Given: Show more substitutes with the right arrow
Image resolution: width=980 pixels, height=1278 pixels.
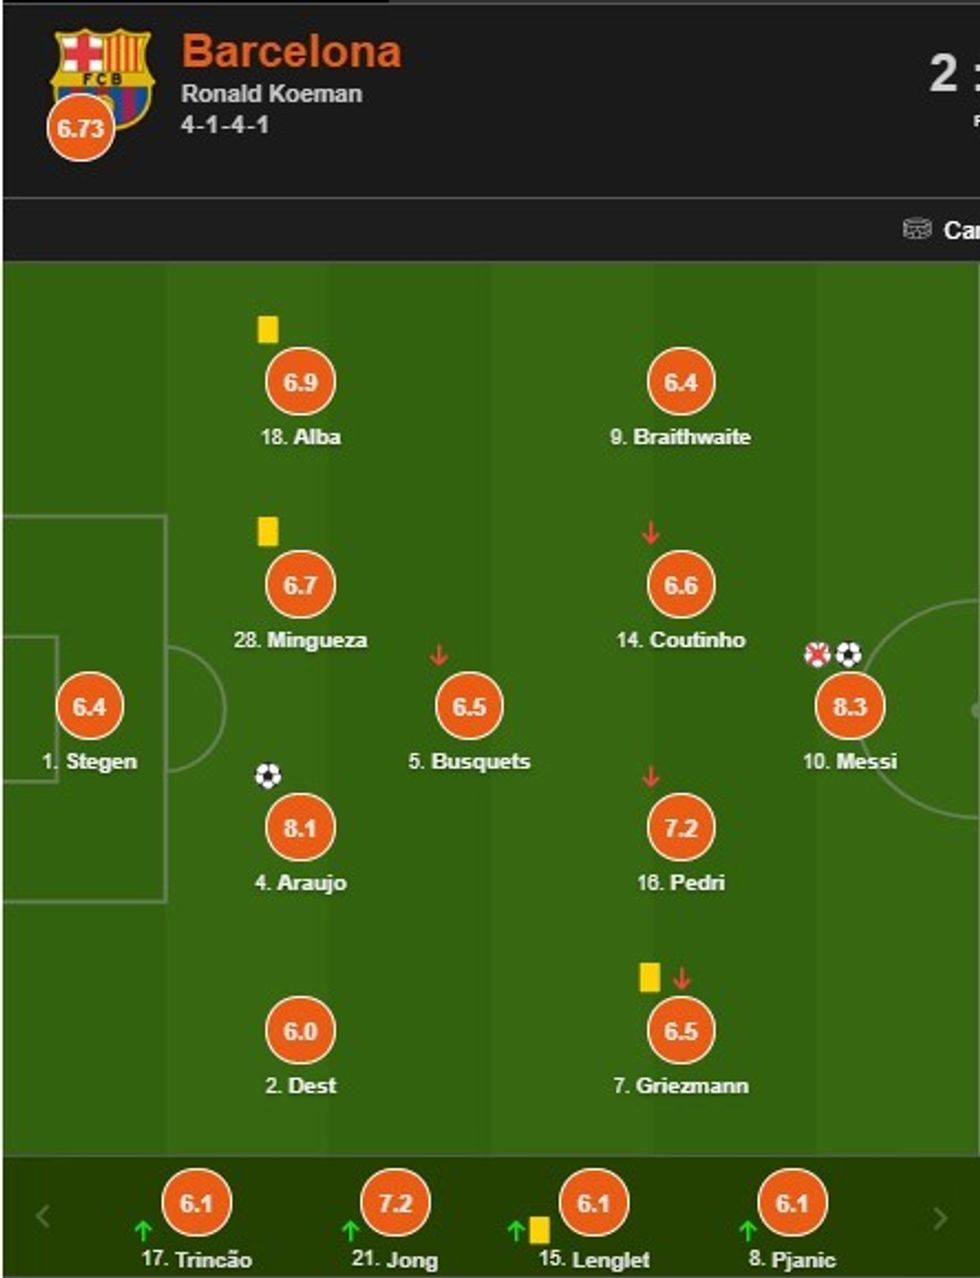Looking at the screenshot, I should 939,1217.
